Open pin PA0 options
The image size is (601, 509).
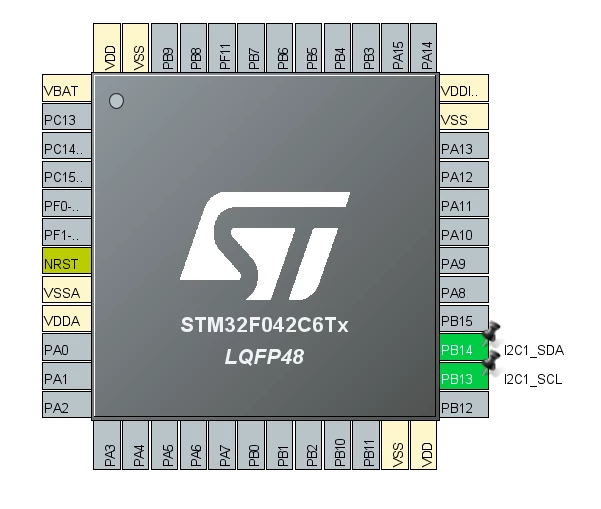pos(67,347)
